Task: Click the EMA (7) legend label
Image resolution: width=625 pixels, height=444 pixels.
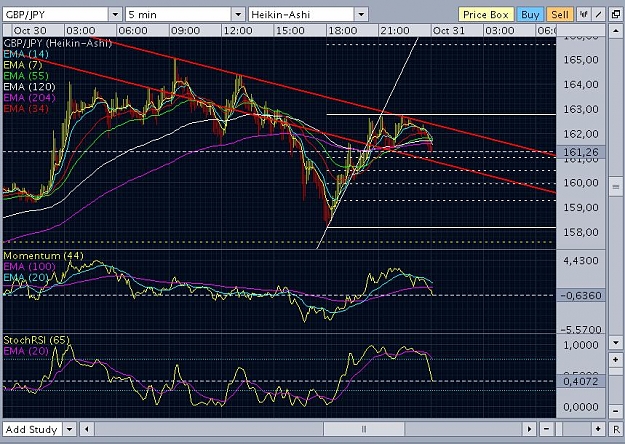Action: click(23, 65)
